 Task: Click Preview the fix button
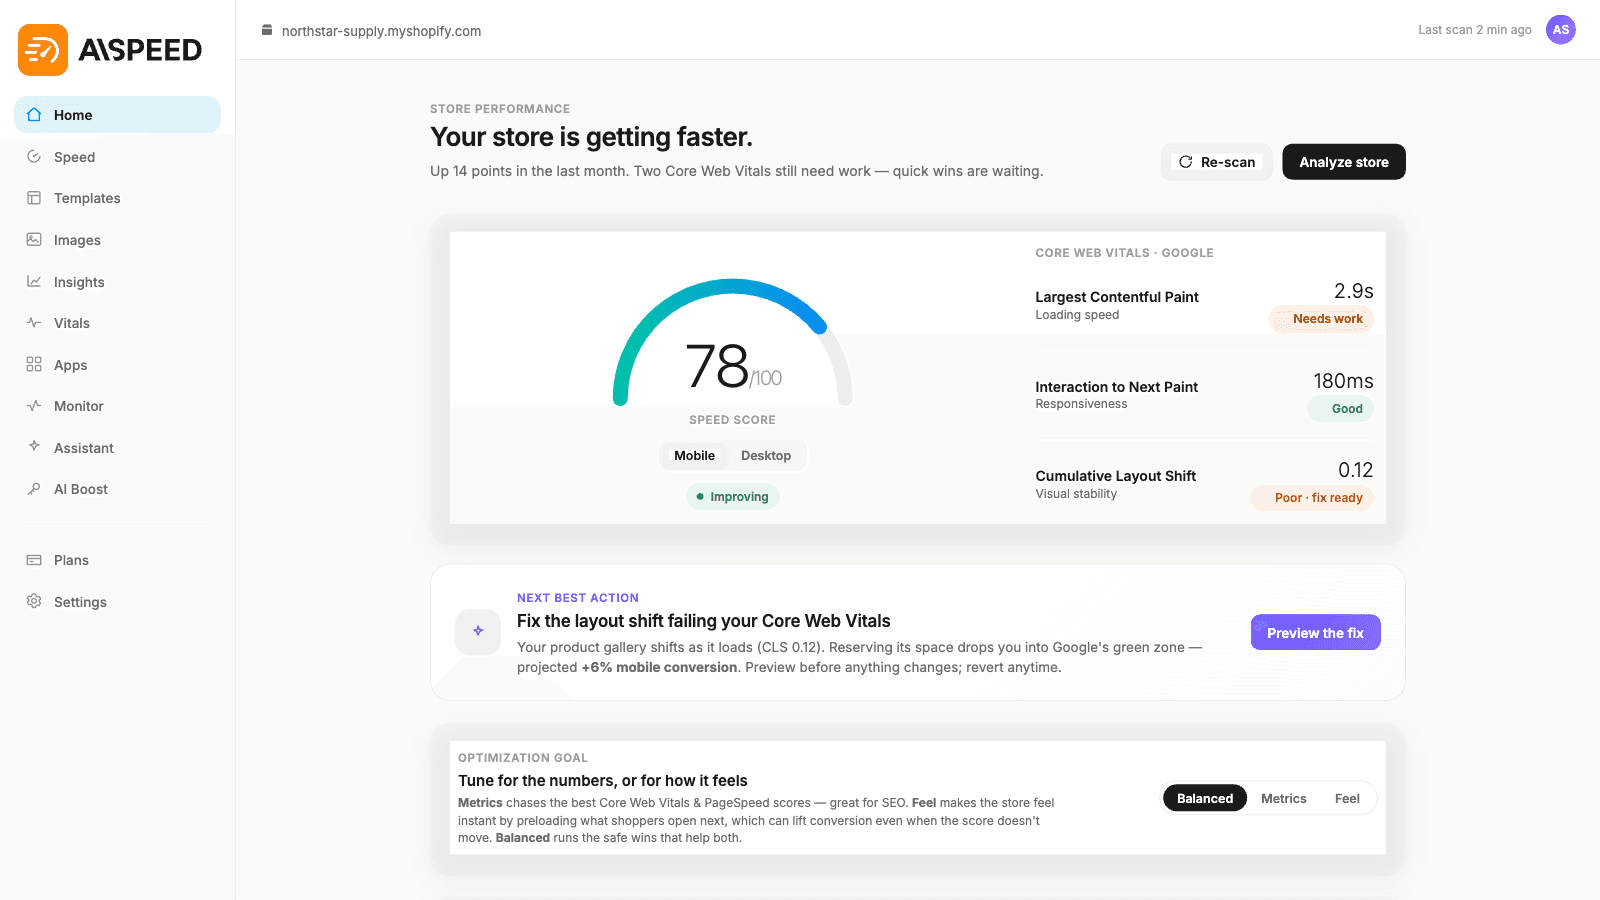click(1315, 632)
